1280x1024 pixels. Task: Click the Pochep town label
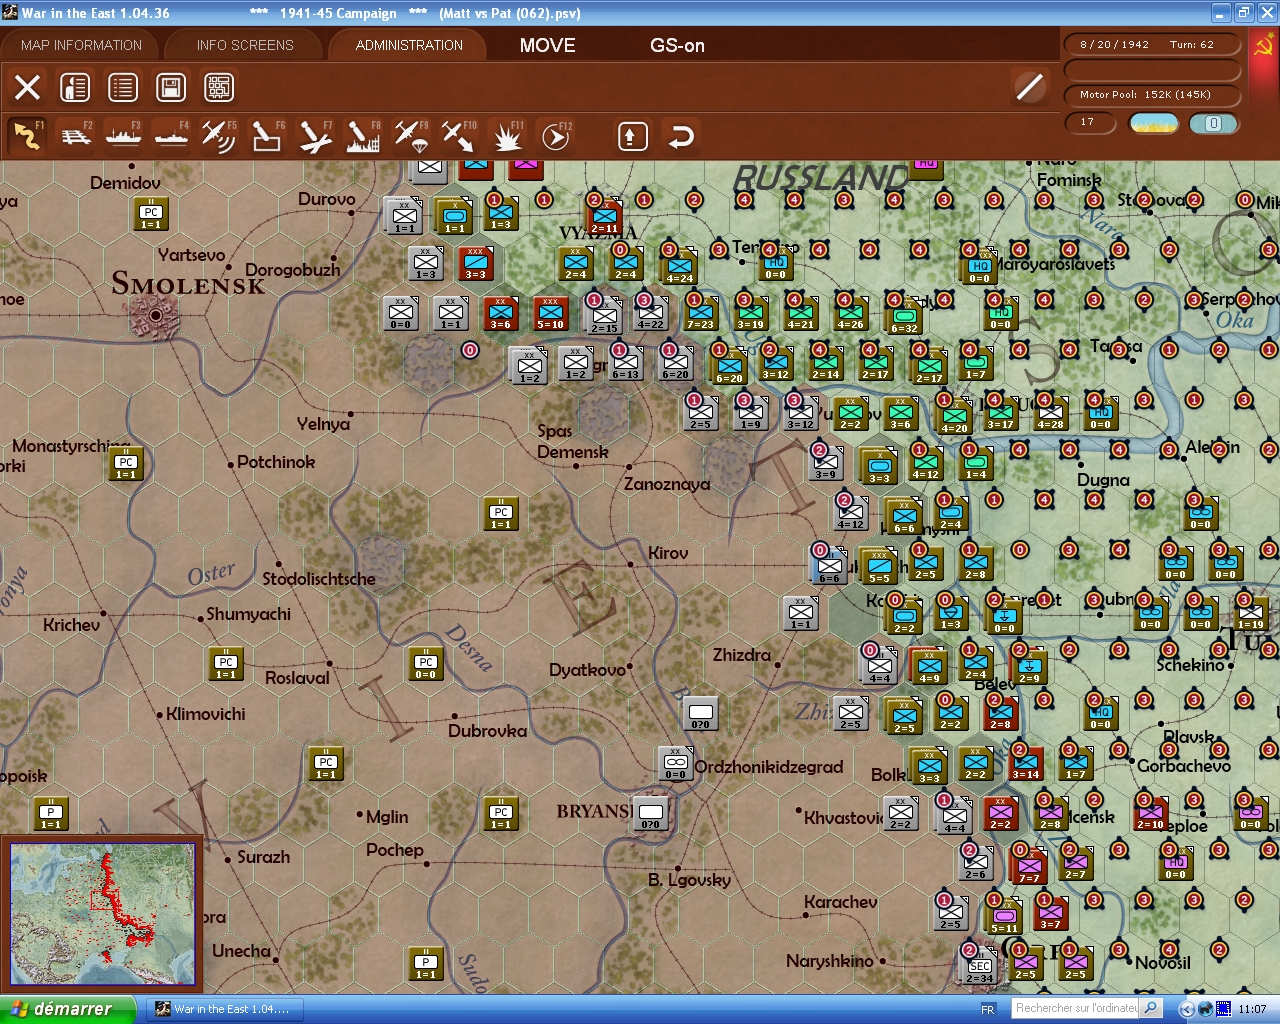point(395,850)
